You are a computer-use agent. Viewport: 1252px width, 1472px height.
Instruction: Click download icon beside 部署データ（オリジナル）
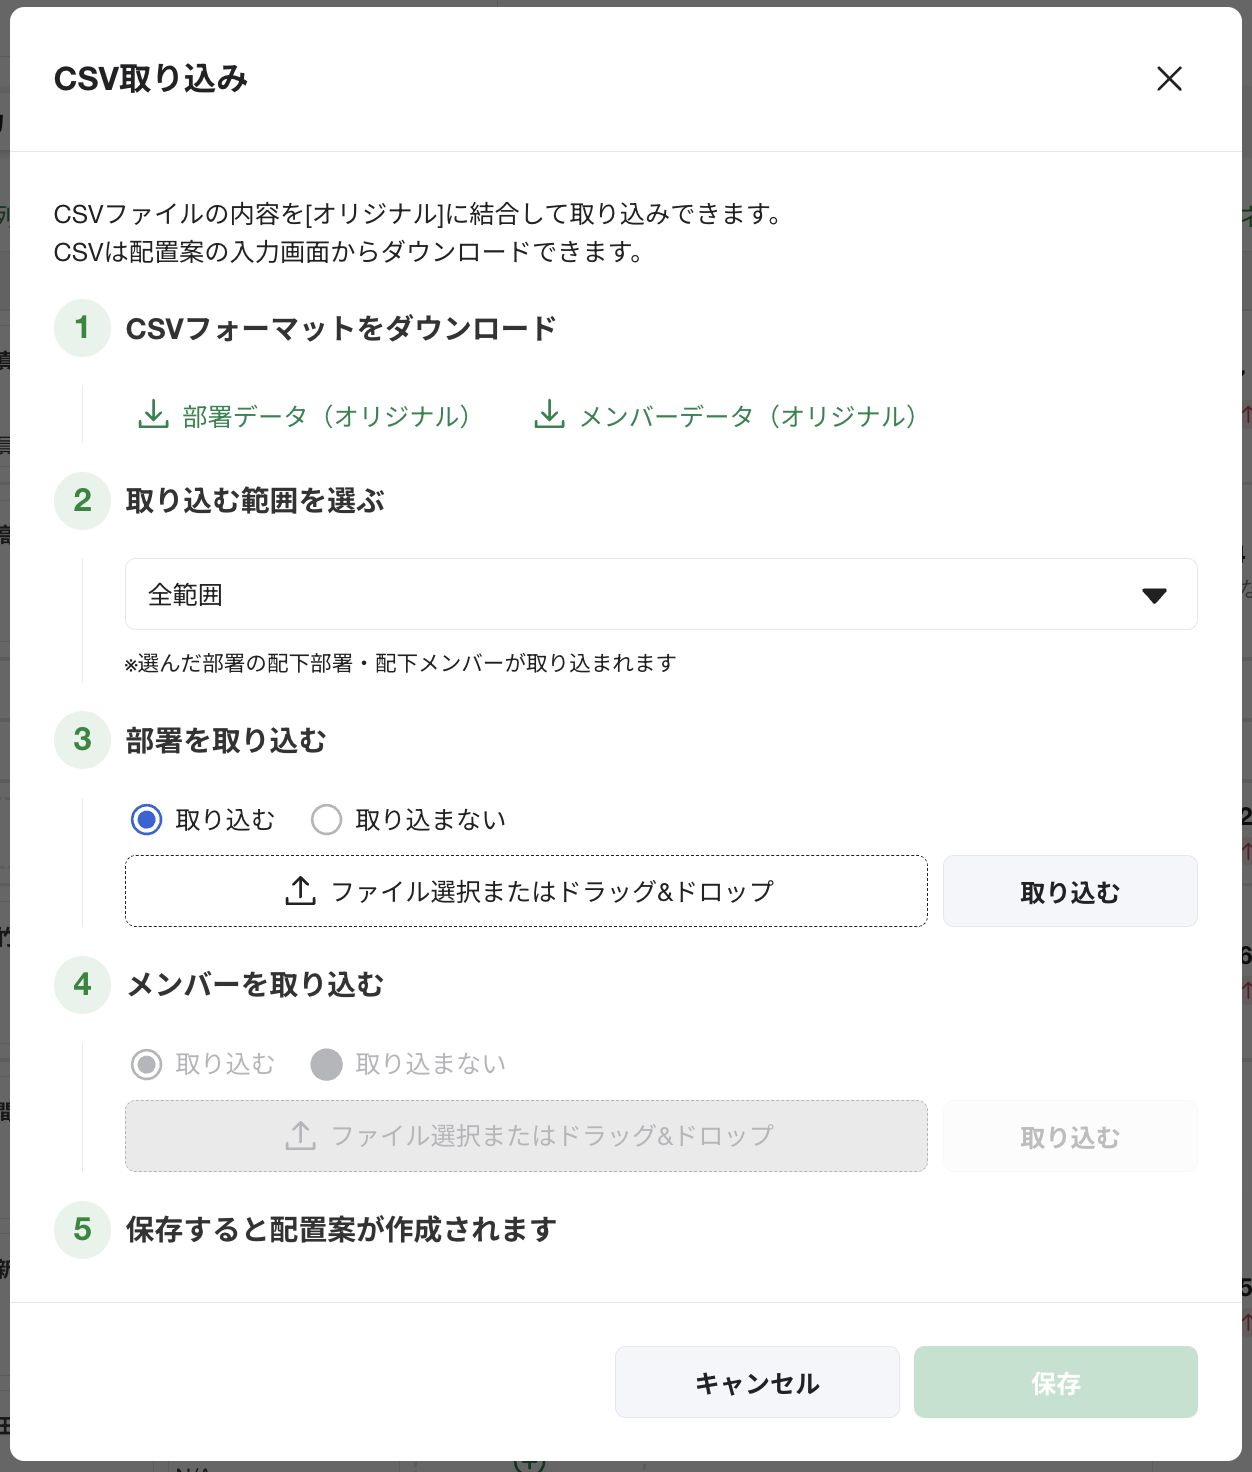tap(153, 415)
